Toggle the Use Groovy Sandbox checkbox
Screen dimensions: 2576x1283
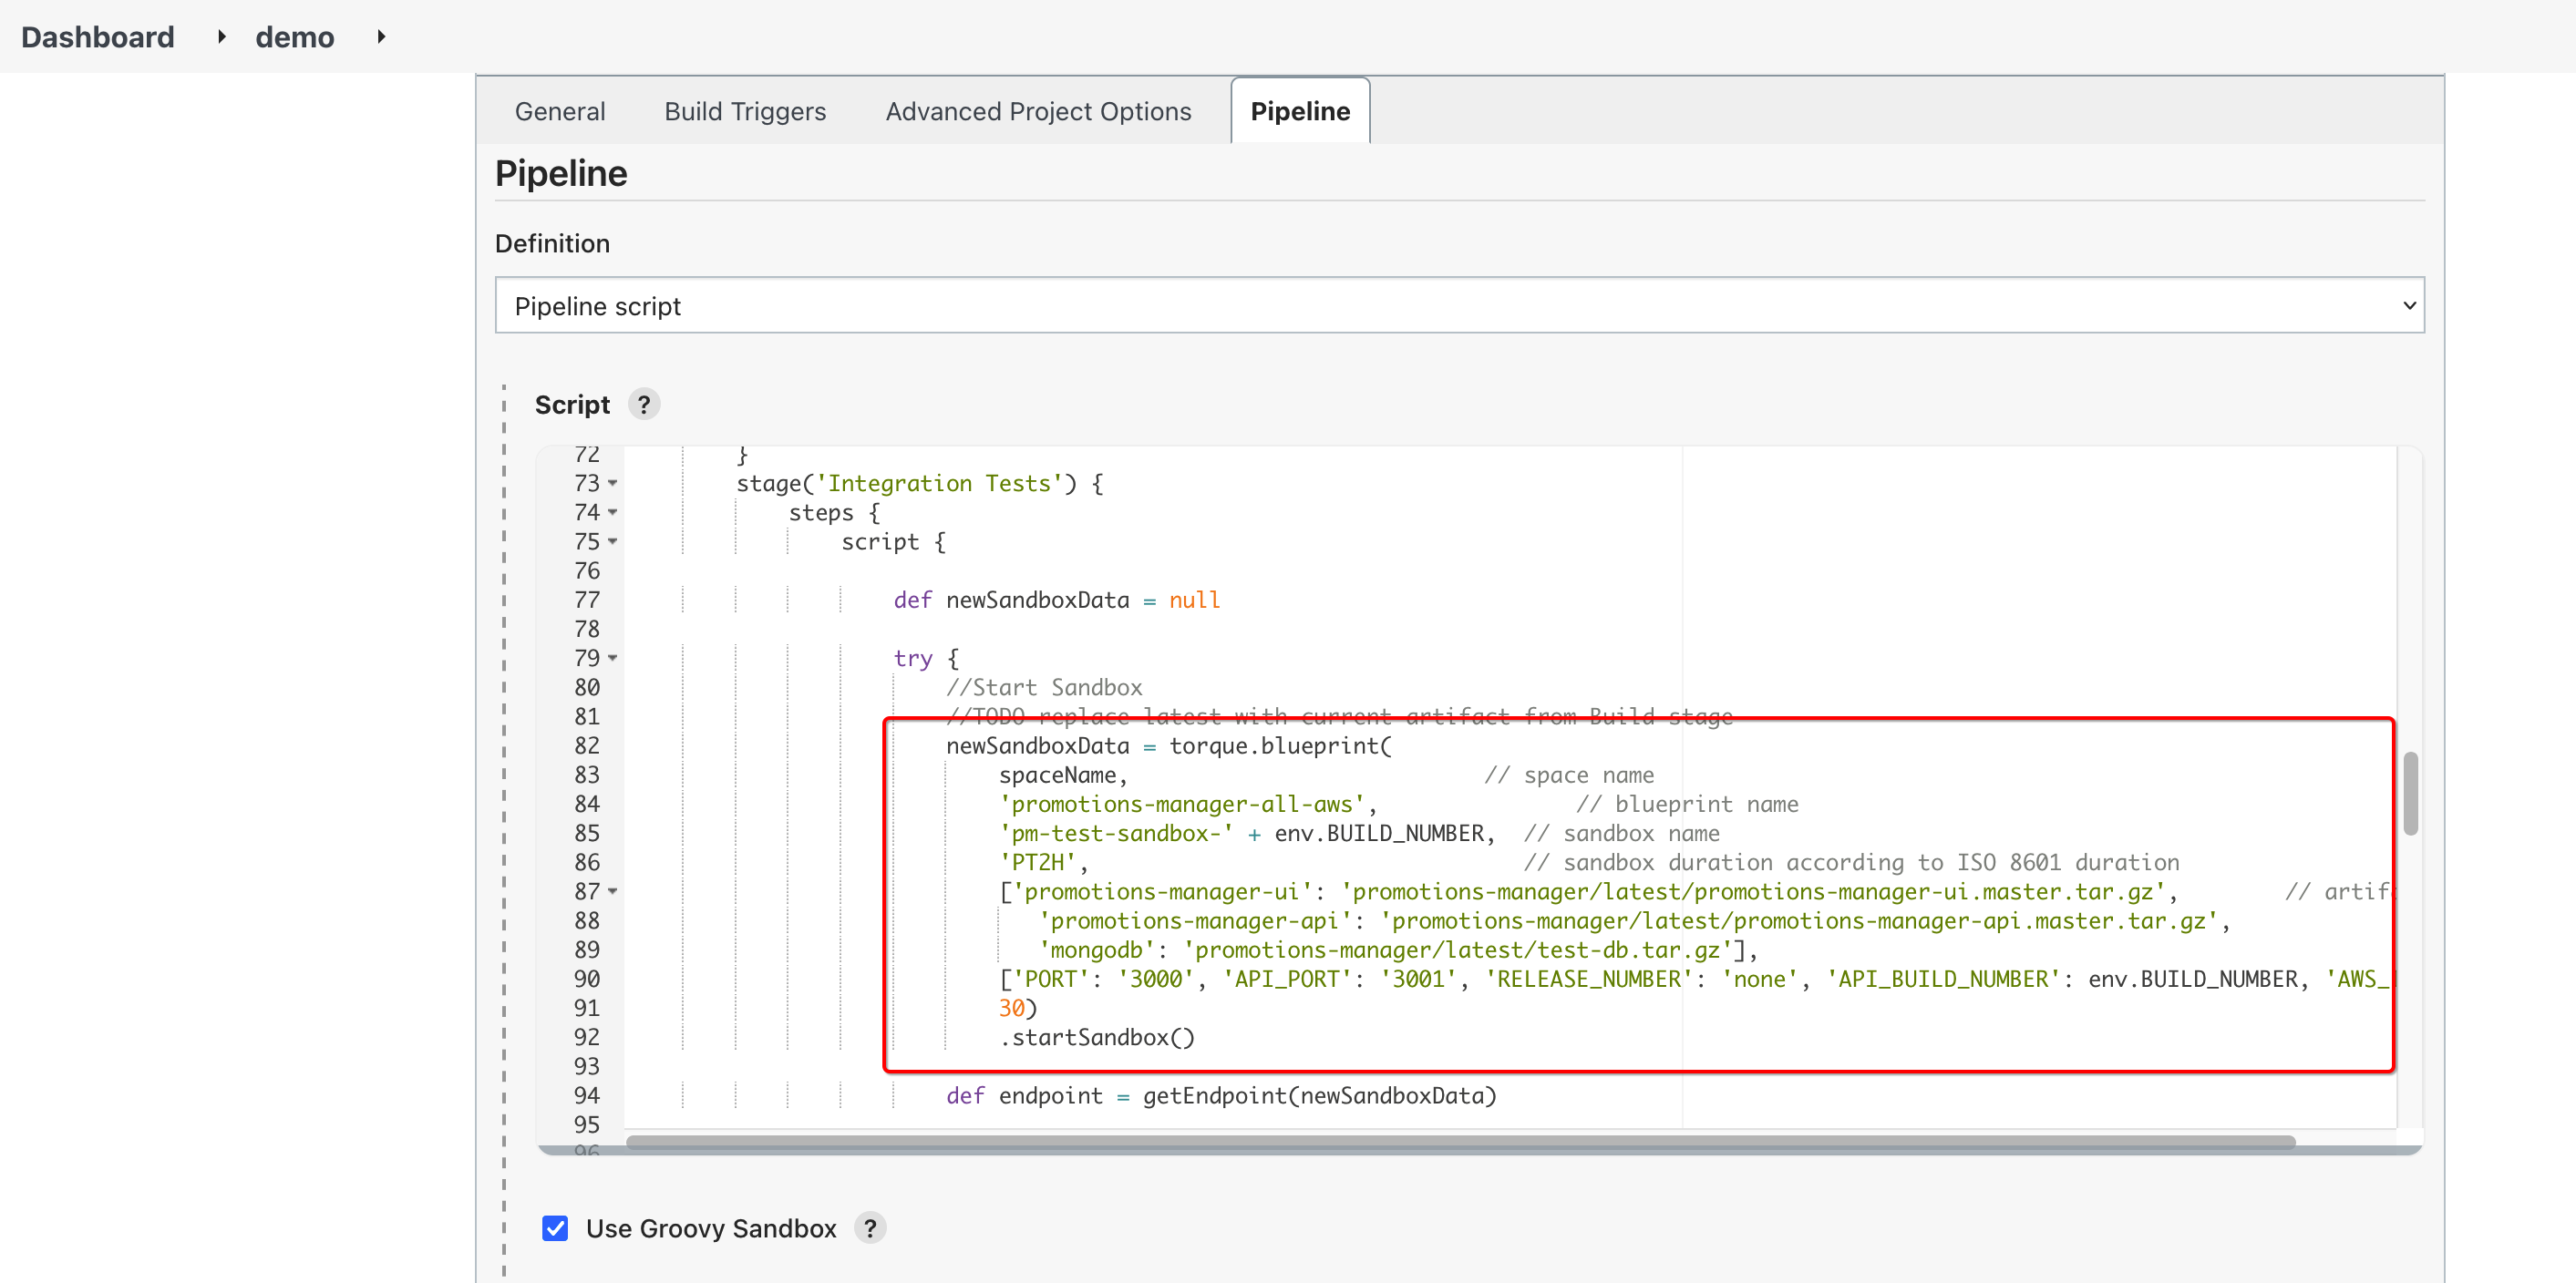coord(555,1228)
